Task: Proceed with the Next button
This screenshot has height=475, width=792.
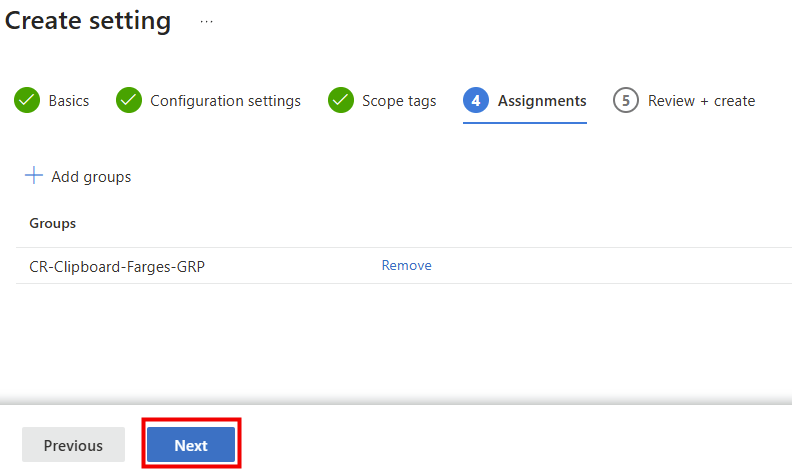Action: pyautogui.click(x=191, y=445)
